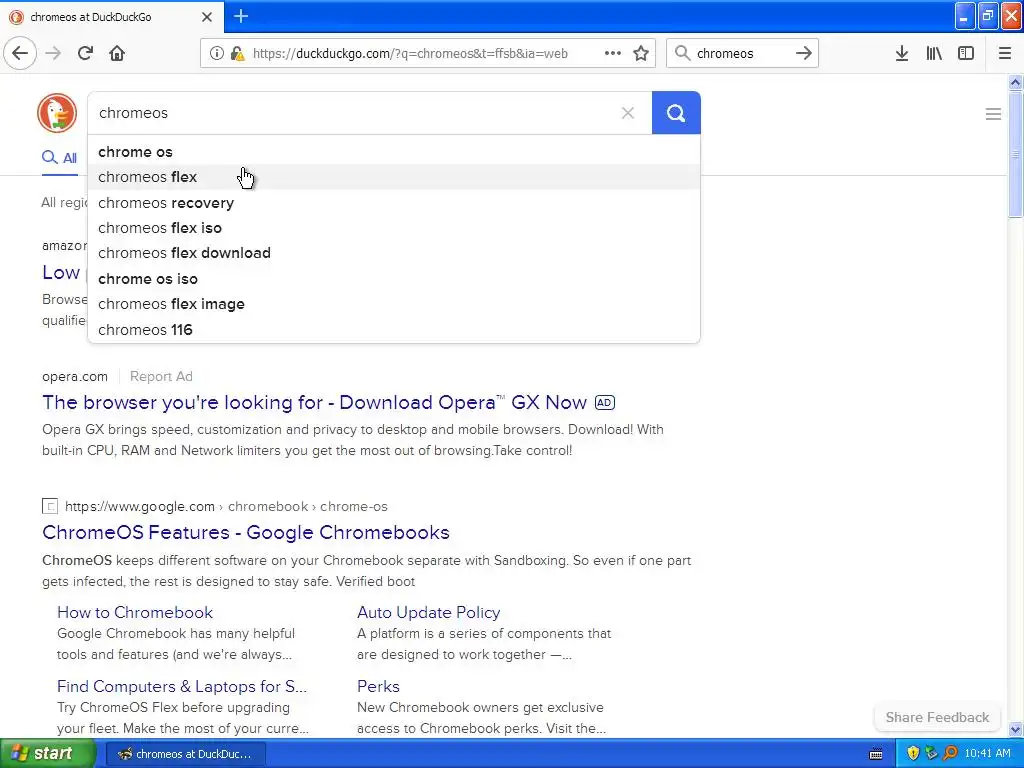Choose suggestion chromeos flex iso

pyautogui.click(x=394, y=228)
